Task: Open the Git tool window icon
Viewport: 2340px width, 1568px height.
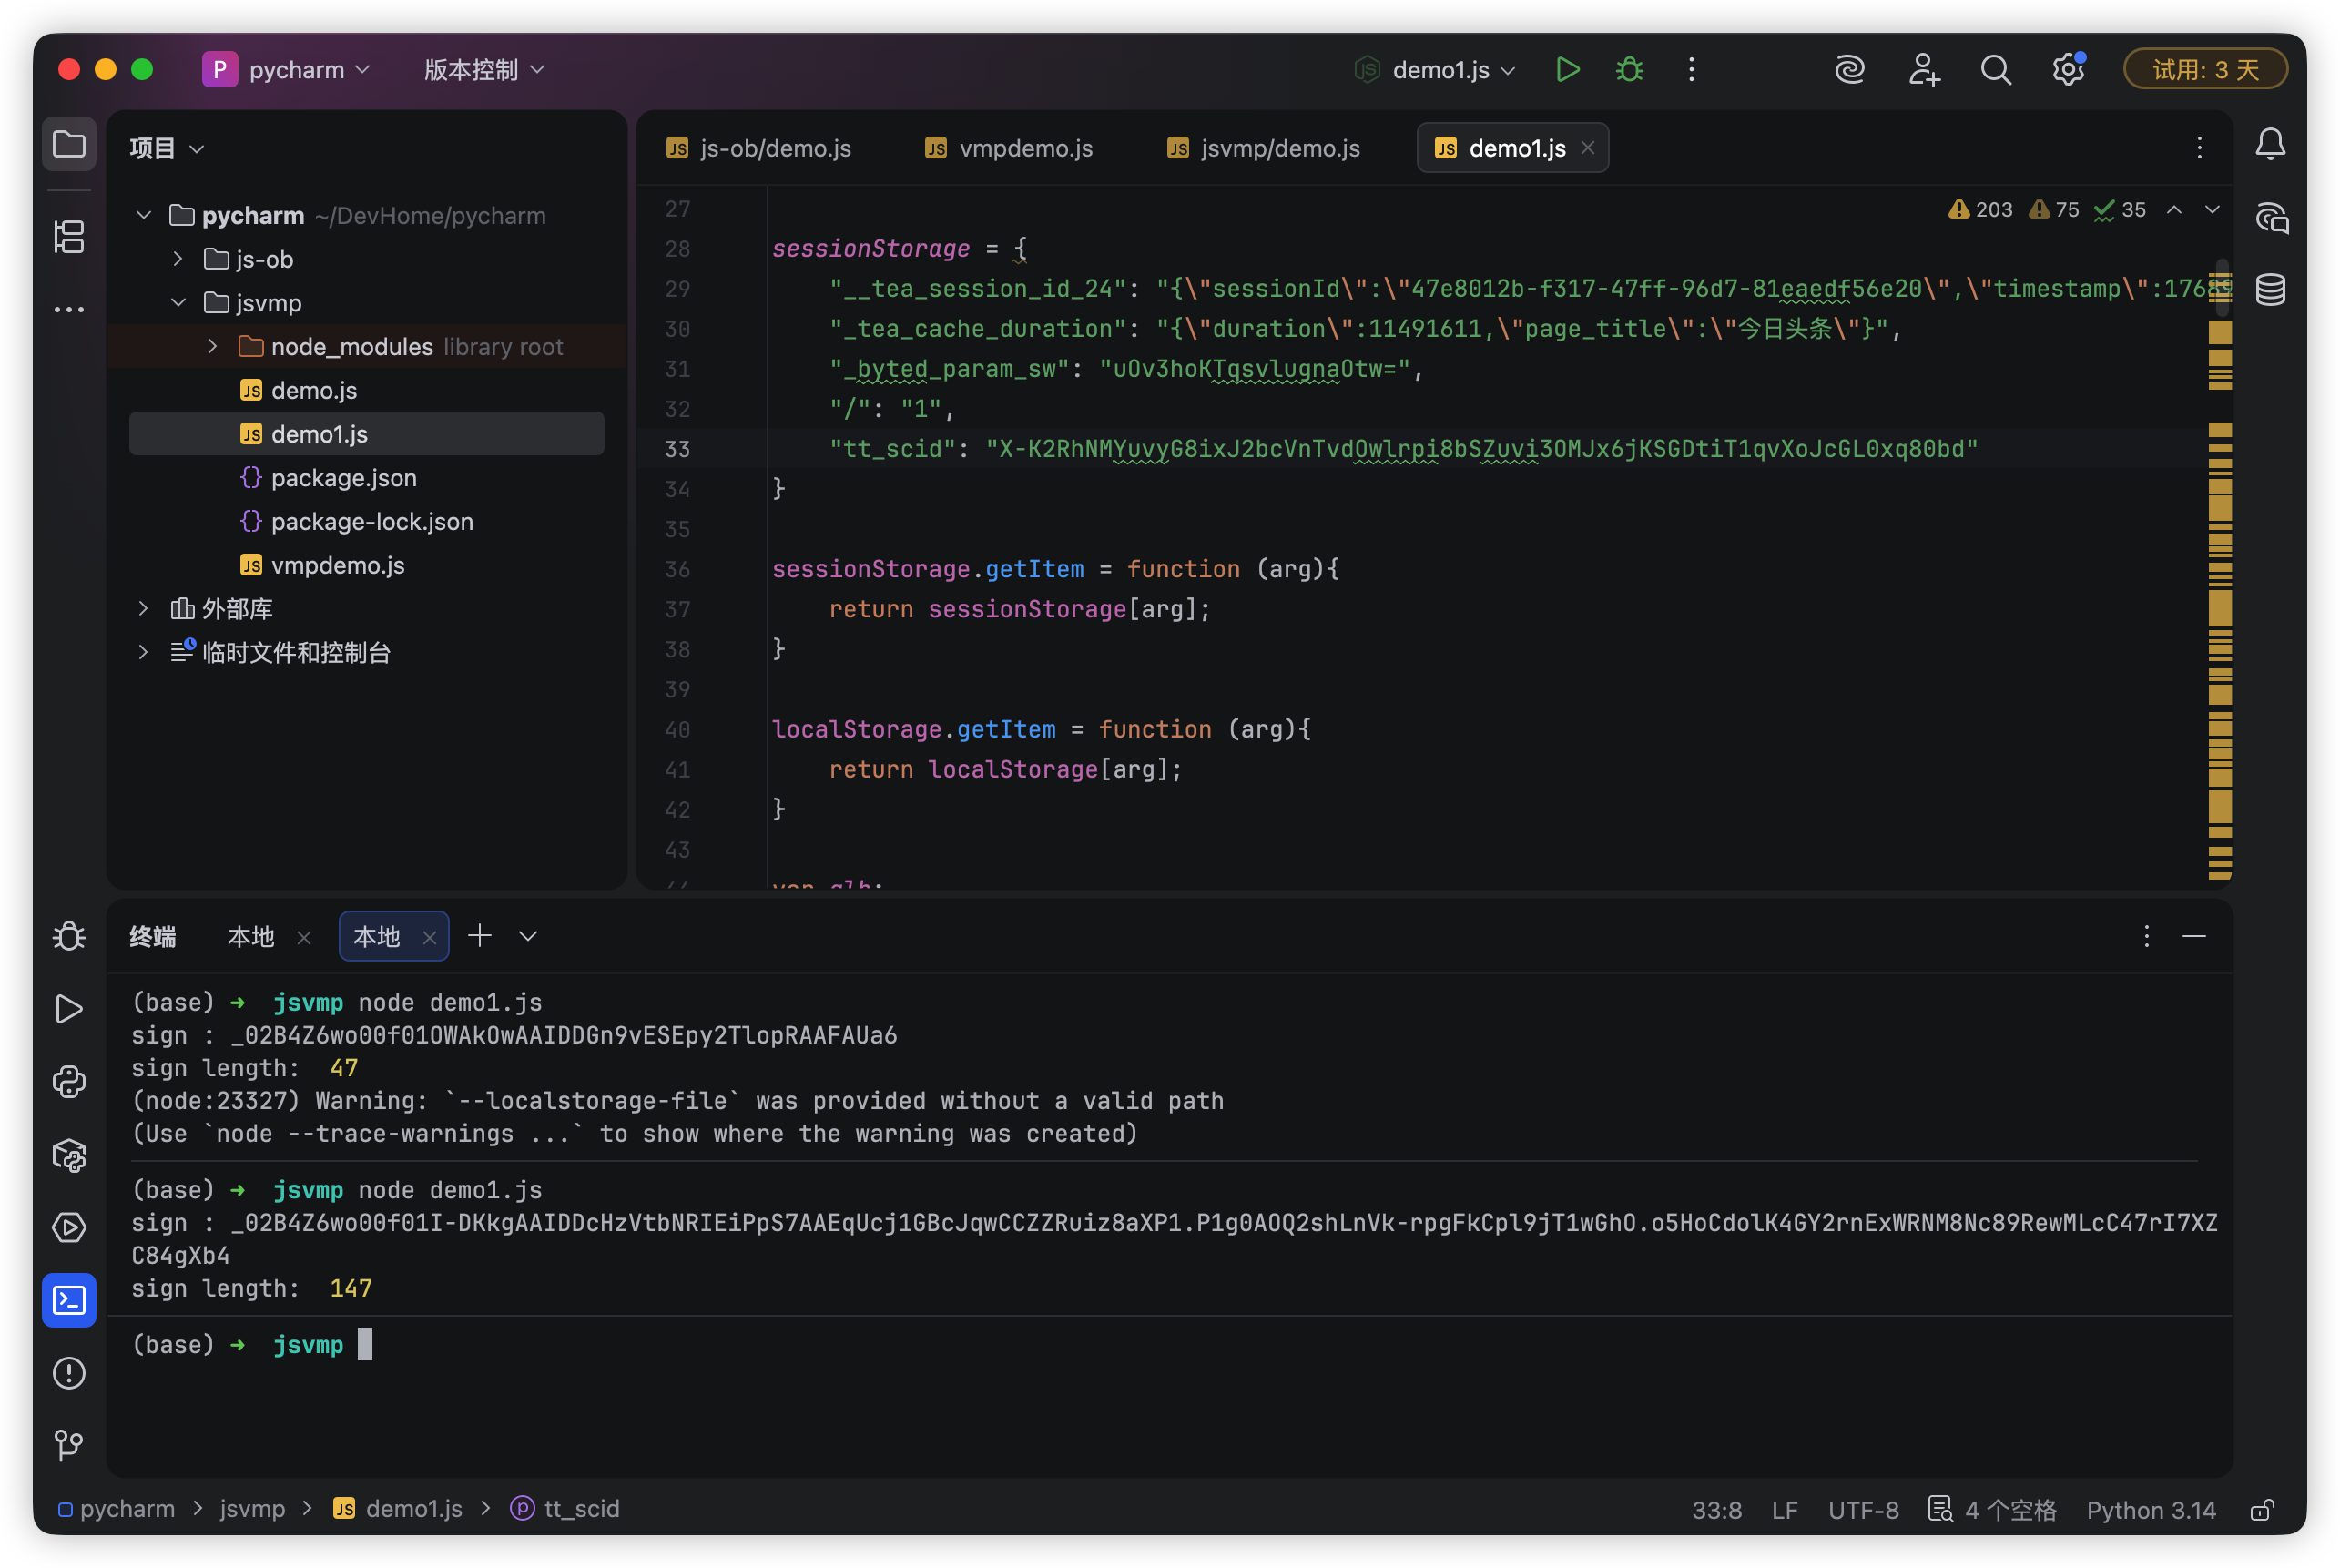Action: pyautogui.click(x=69, y=1445)
